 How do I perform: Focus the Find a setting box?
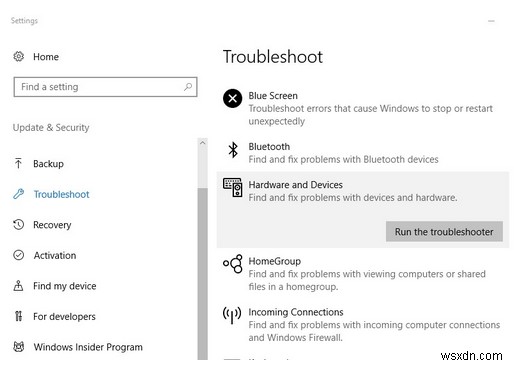(x=105, y=87)
